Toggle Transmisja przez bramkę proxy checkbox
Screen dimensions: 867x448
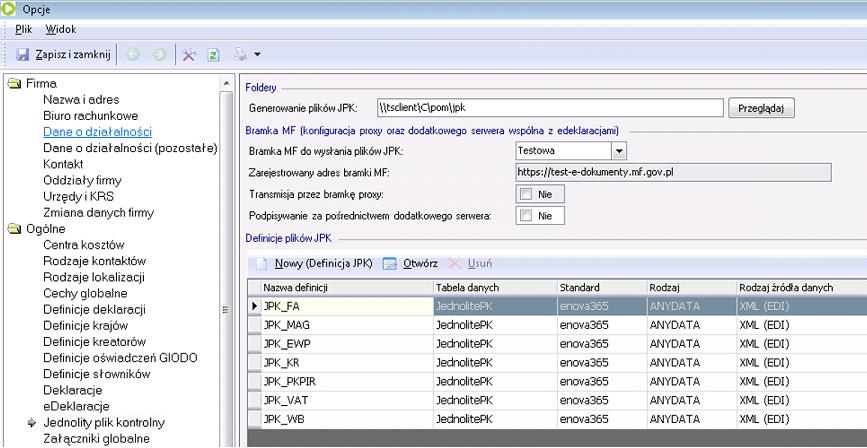526,195
